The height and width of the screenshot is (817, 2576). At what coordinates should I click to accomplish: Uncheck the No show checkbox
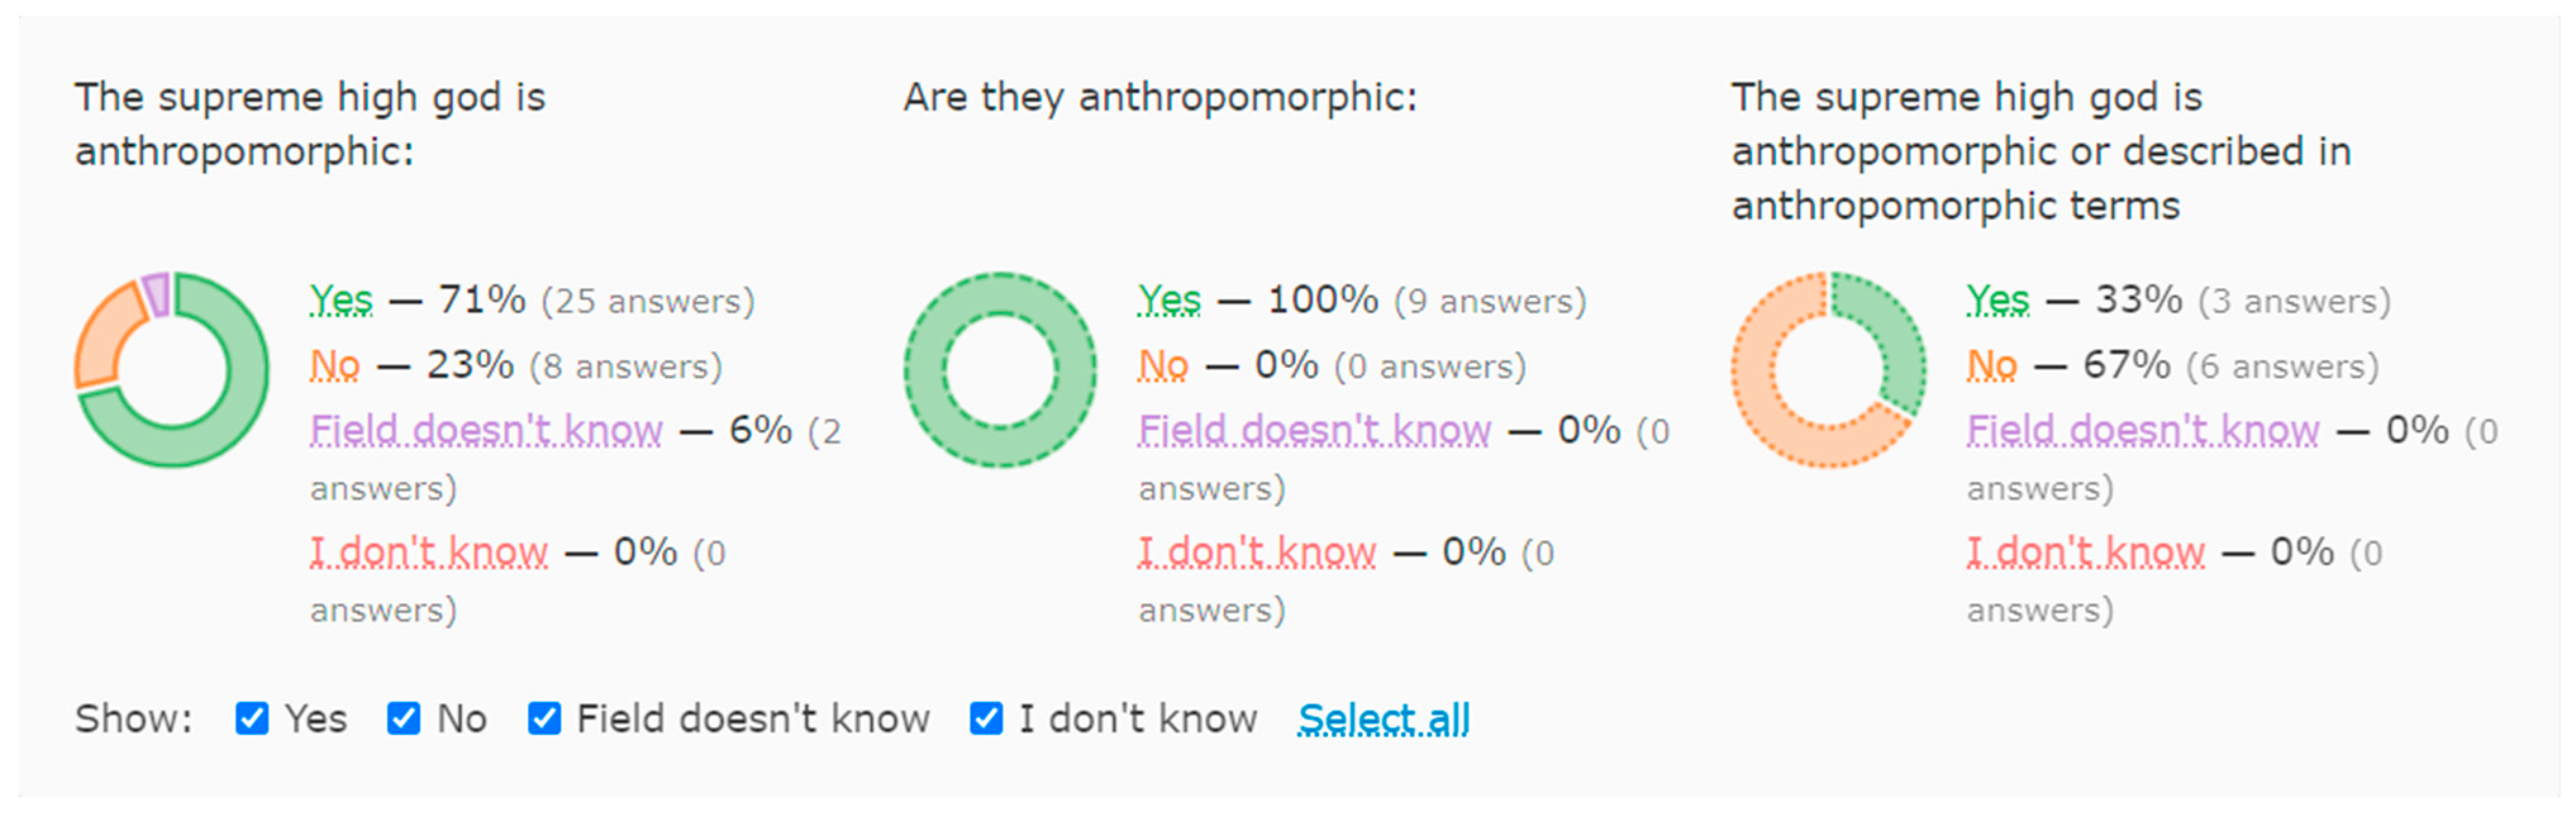tap(404, 718)
